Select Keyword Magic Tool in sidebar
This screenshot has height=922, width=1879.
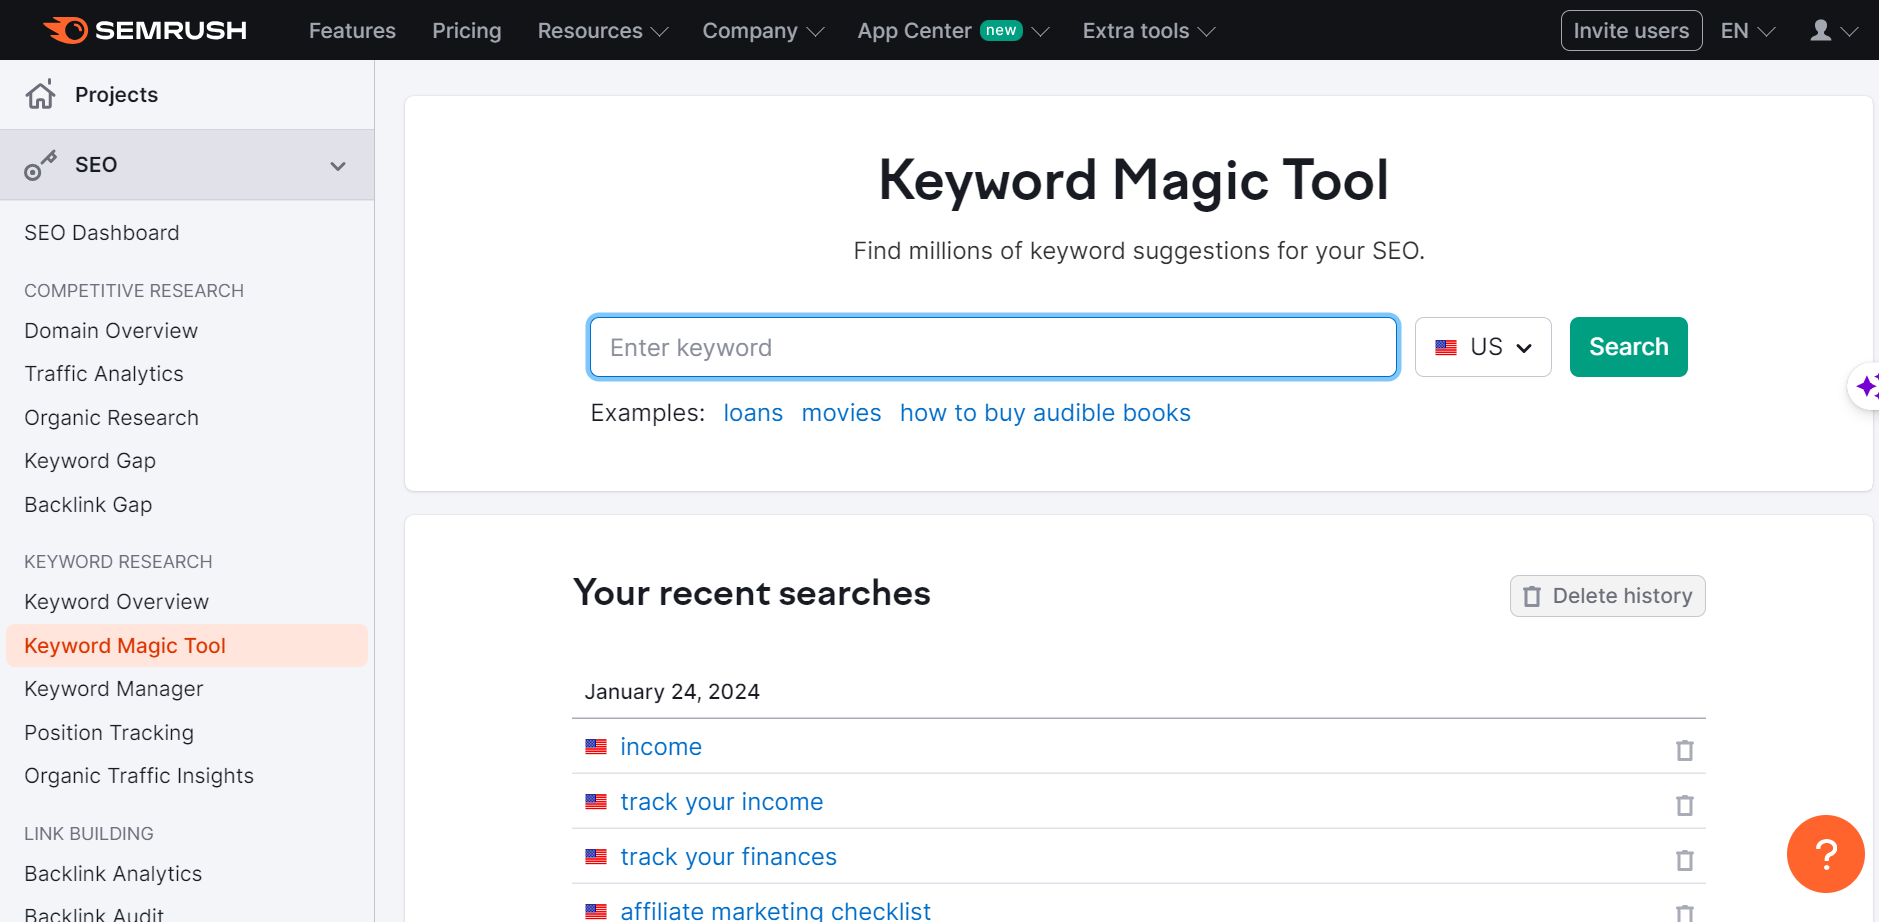pos(187,646)
